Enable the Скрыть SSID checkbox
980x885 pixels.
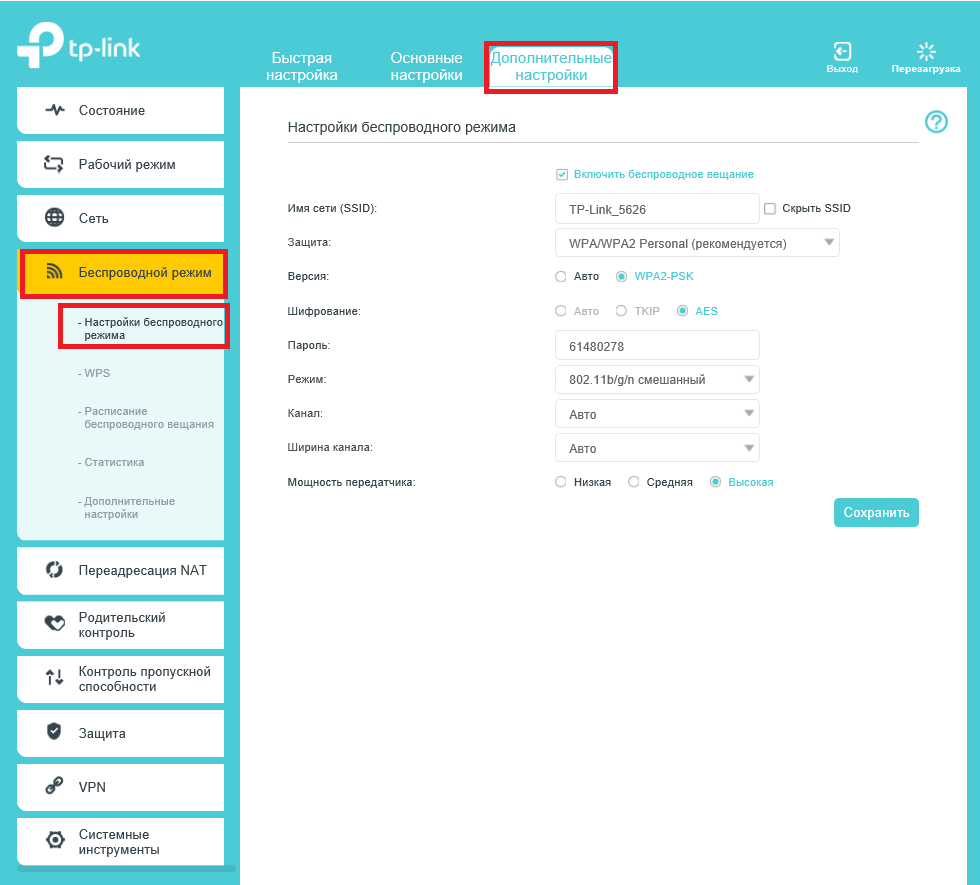[x=770, y=209]
